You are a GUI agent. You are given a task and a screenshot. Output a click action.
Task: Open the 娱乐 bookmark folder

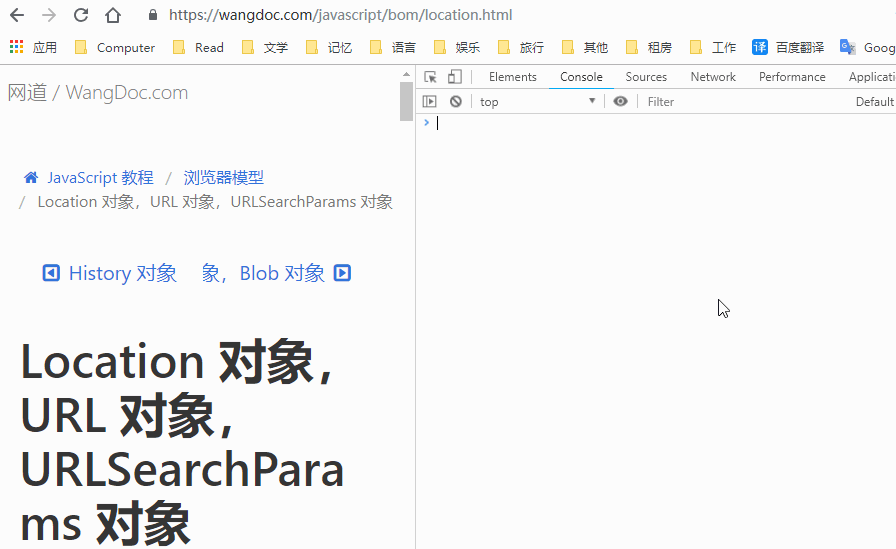point(457,47)
